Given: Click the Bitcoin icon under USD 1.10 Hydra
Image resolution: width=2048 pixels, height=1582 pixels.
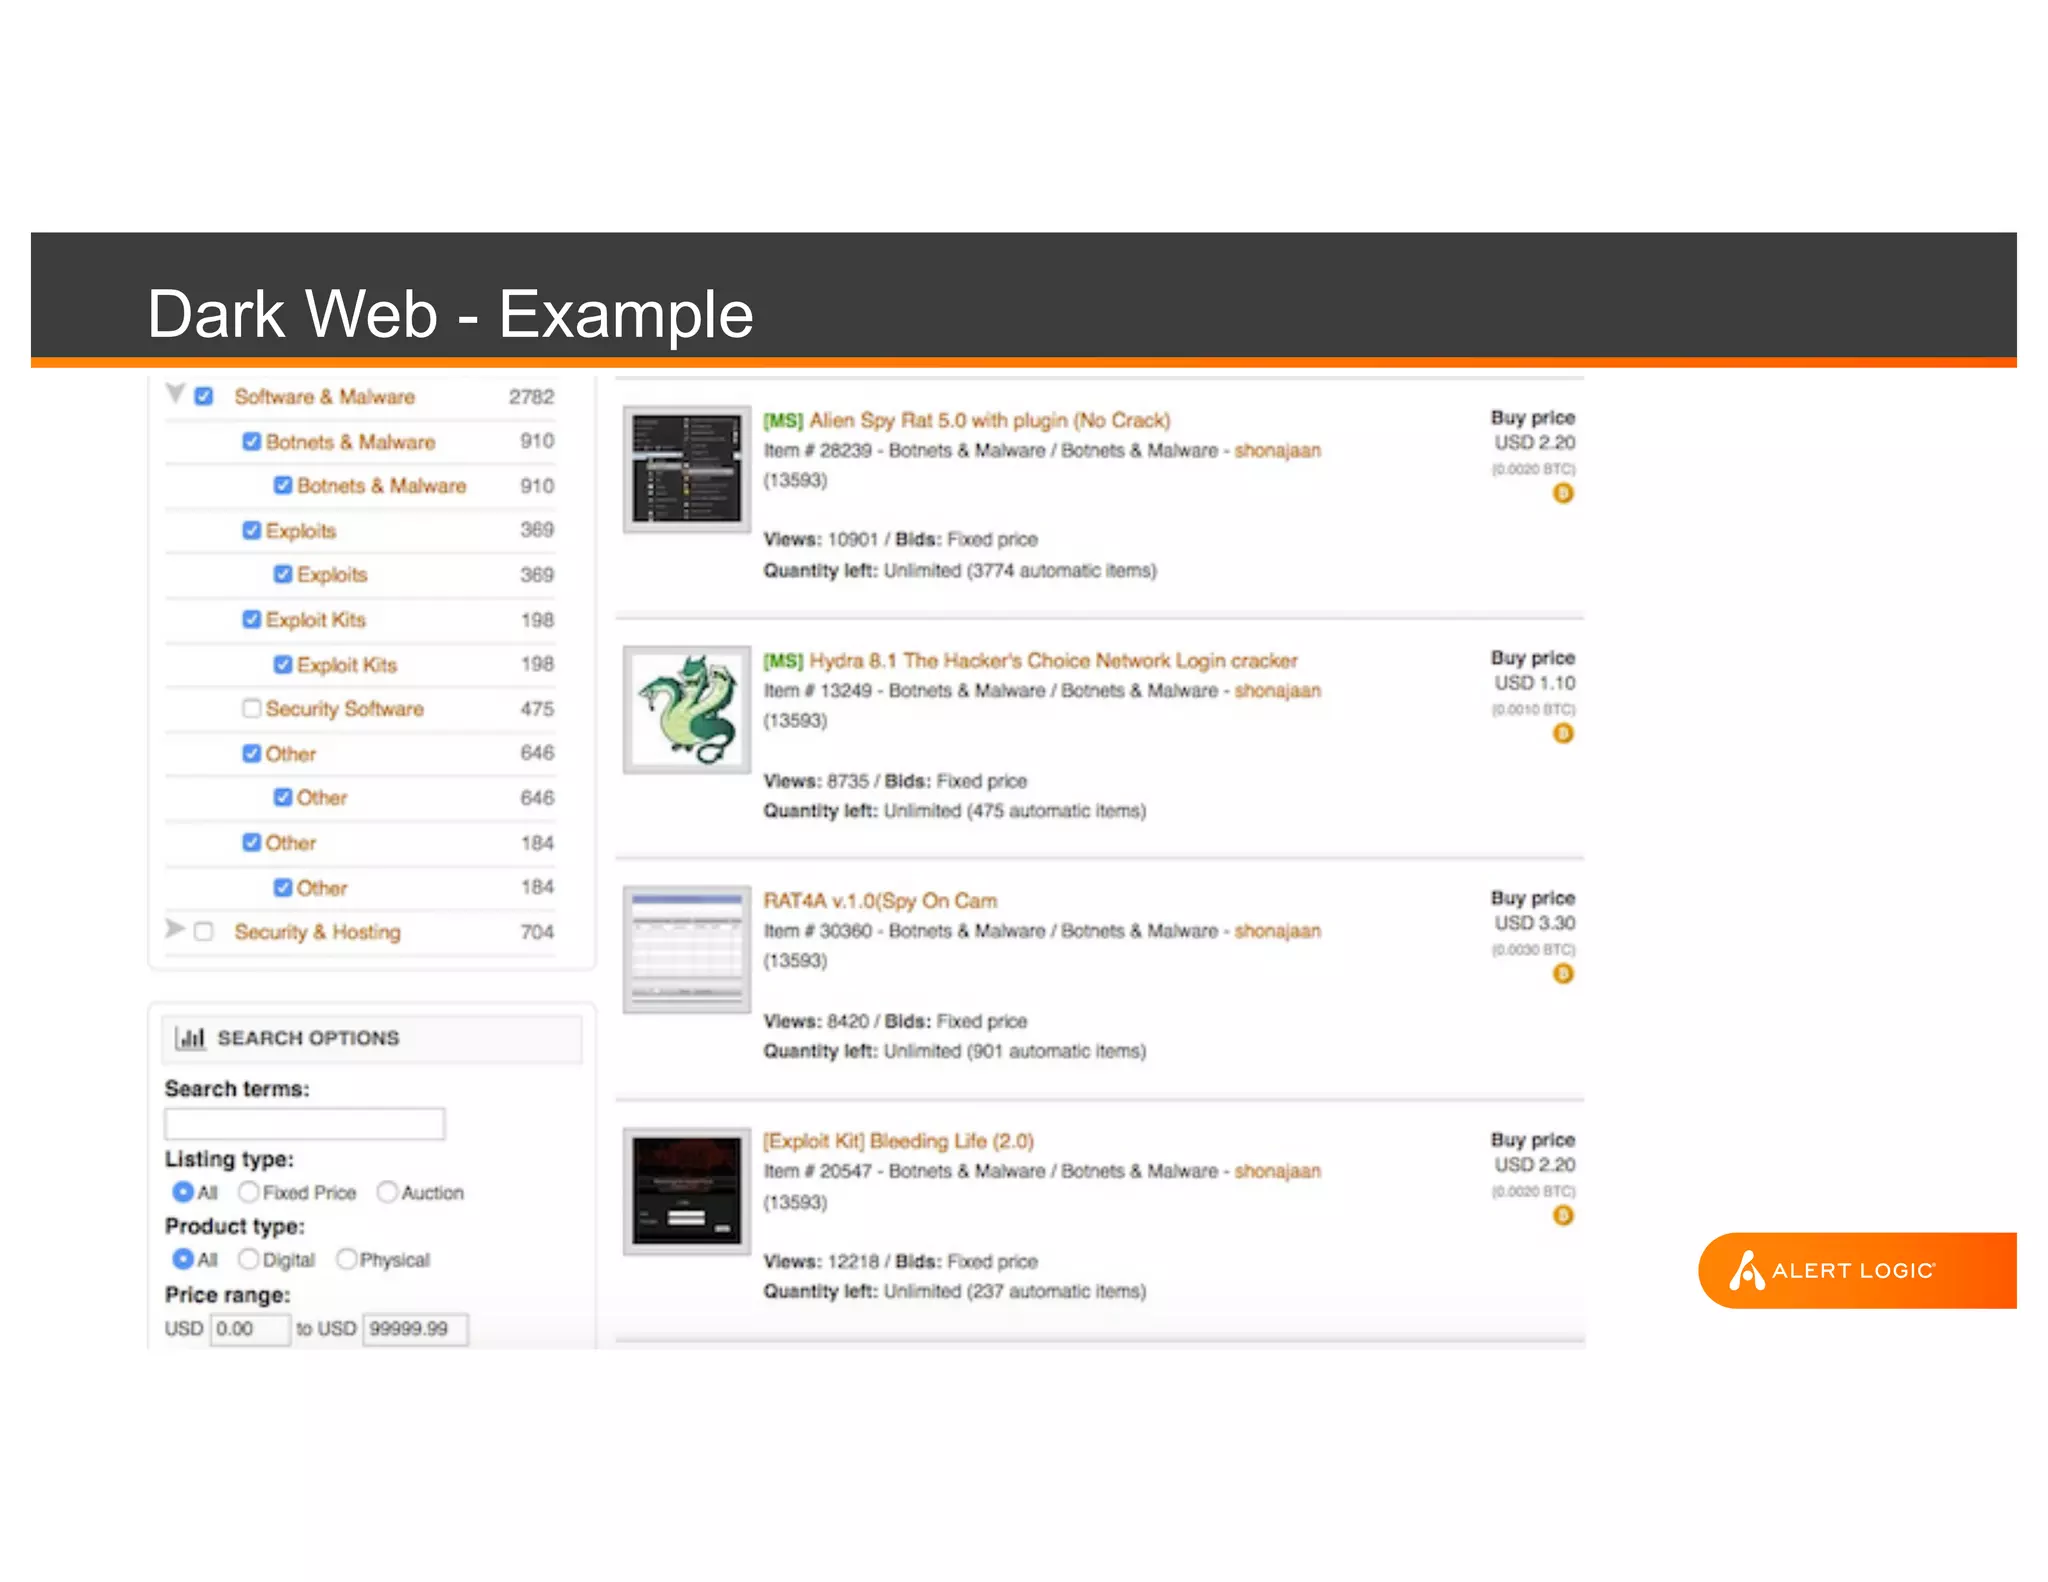Looking at the screenshot, I should click(x=1562, y=733).
